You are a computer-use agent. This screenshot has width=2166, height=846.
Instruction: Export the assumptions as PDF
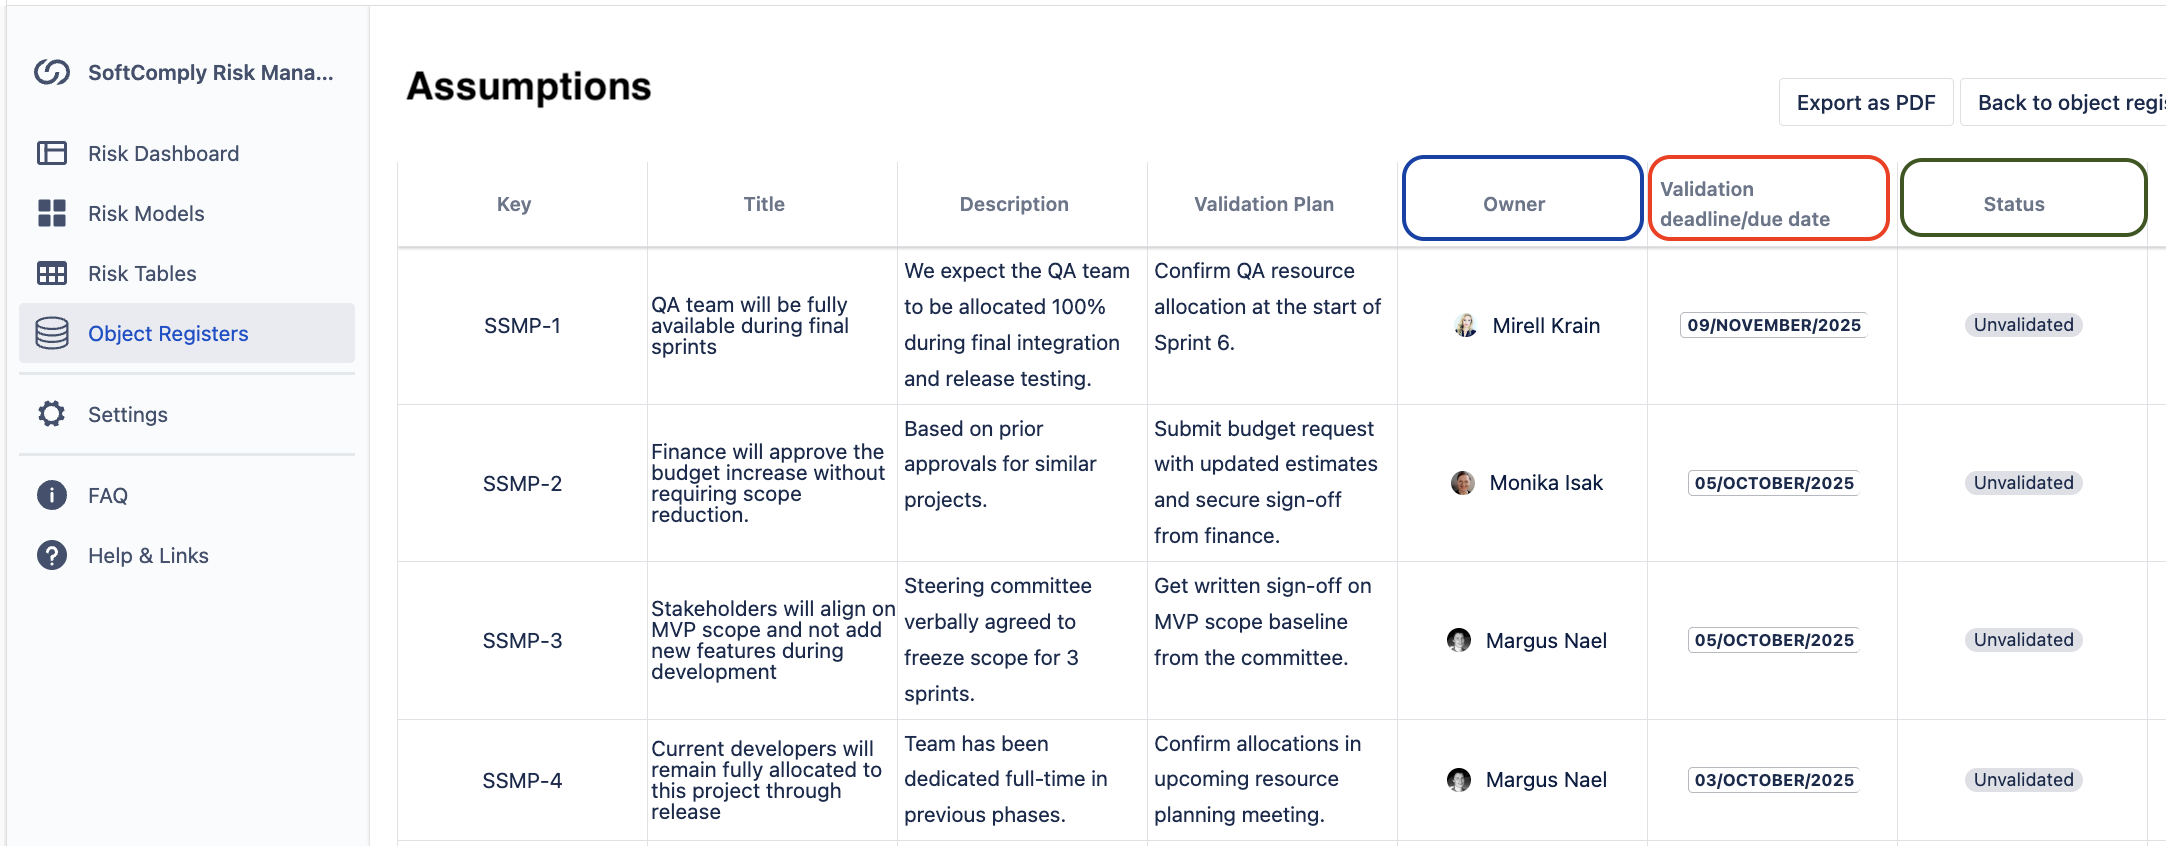1865,103
